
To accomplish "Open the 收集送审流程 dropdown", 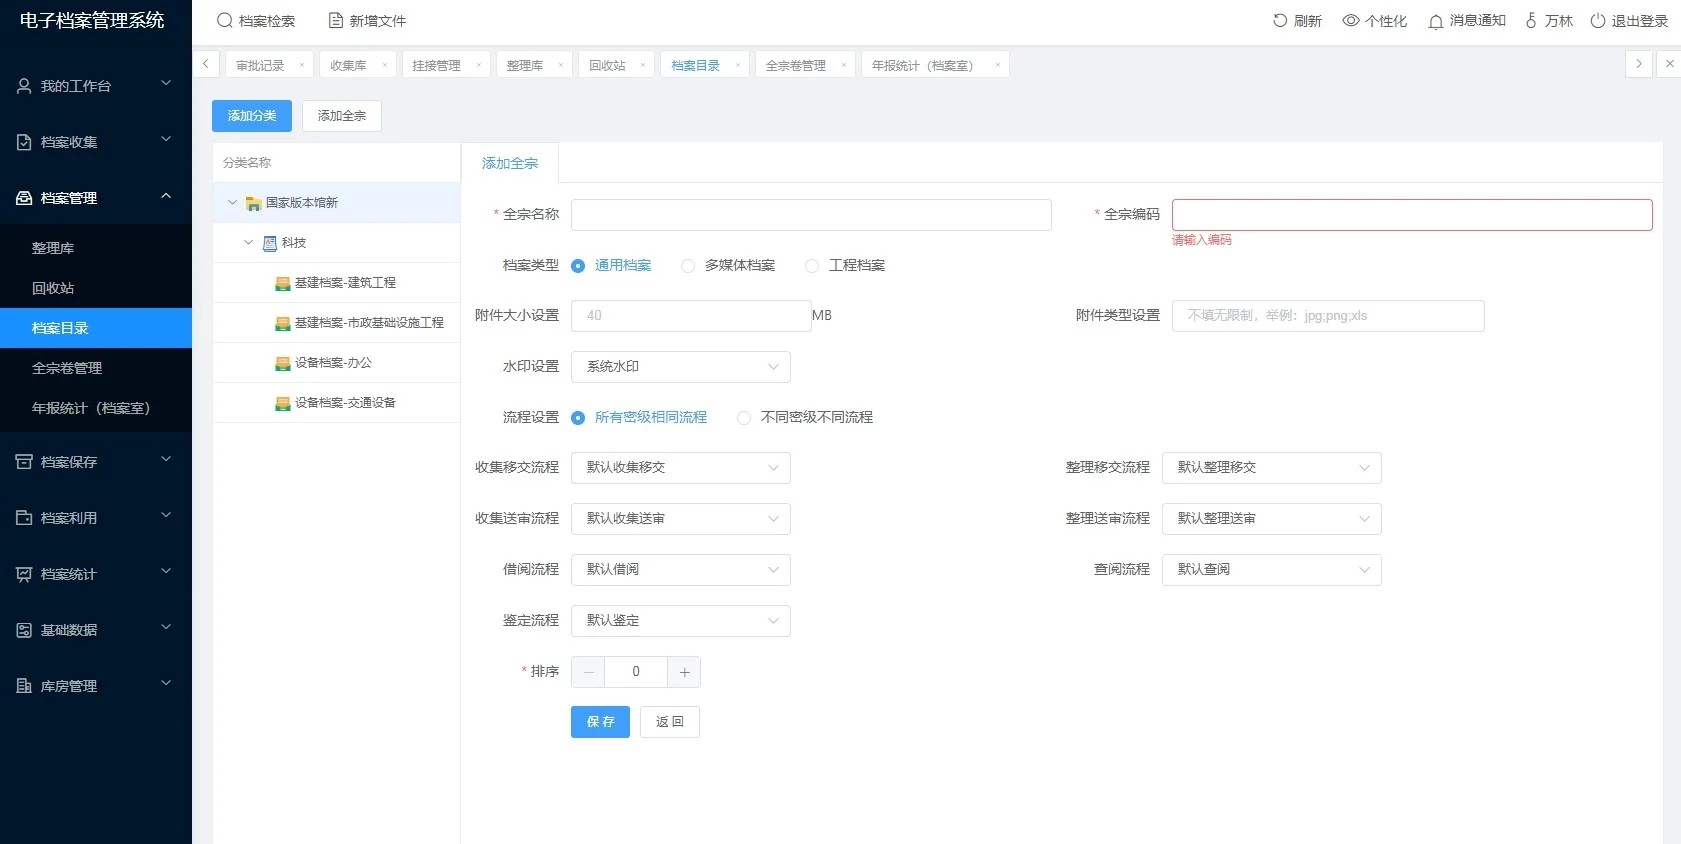I will [681, 519].
